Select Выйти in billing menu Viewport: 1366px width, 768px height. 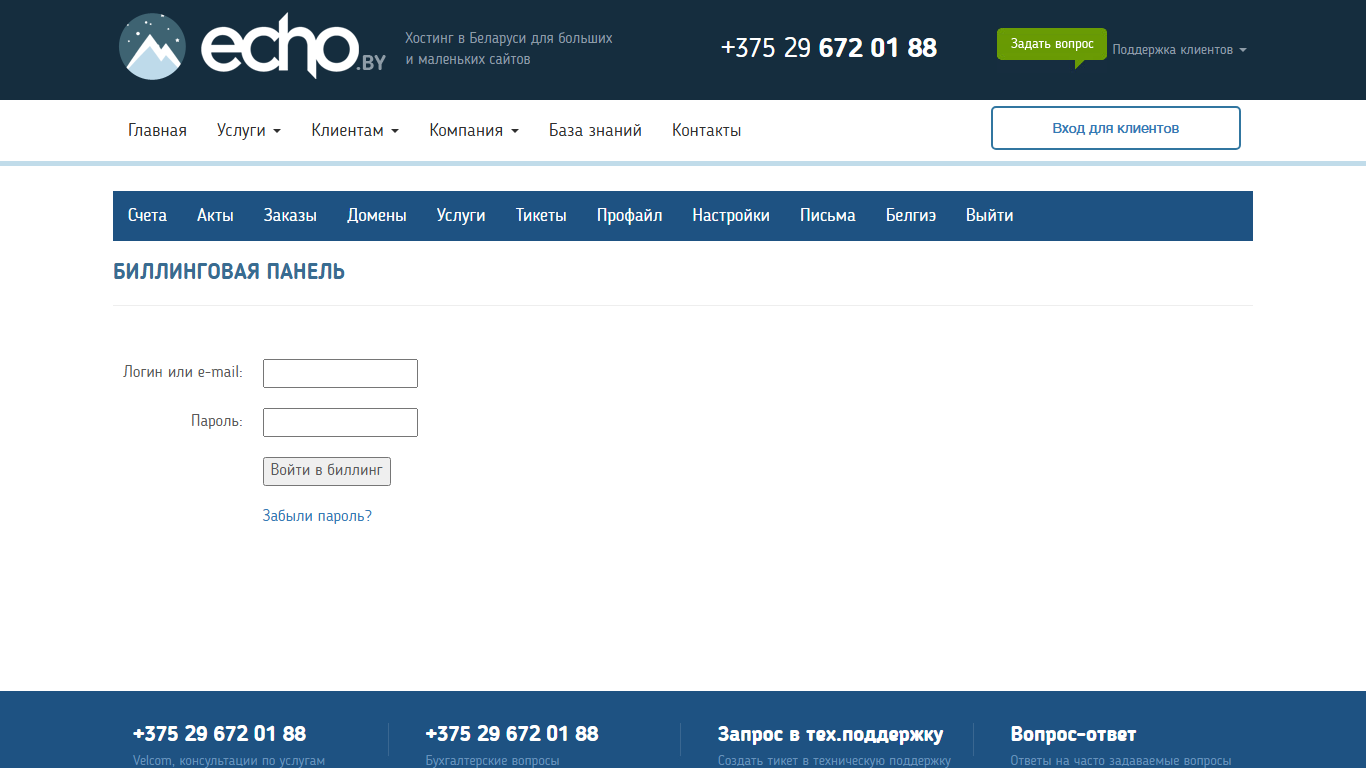[989, 216]
